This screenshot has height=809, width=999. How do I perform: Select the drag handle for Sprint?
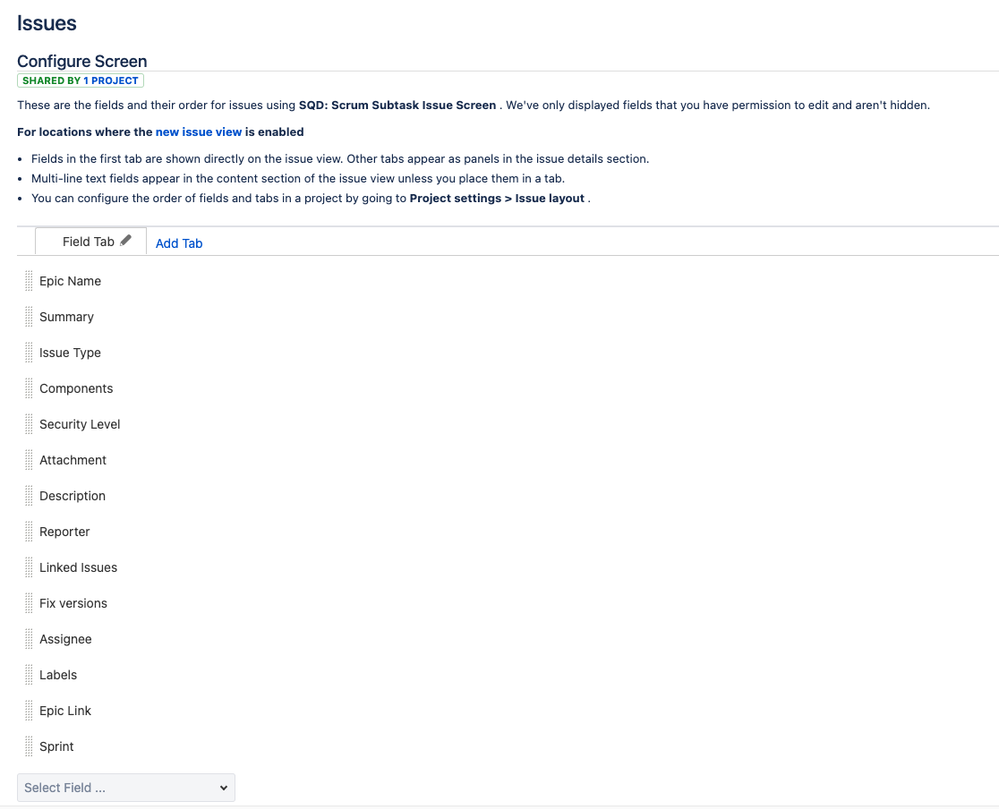27,746
